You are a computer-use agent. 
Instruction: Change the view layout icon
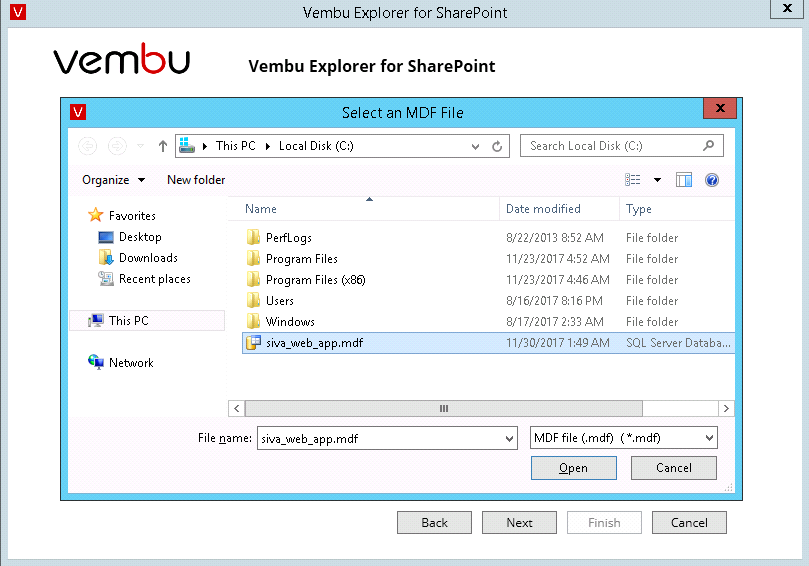pos(633,180)
